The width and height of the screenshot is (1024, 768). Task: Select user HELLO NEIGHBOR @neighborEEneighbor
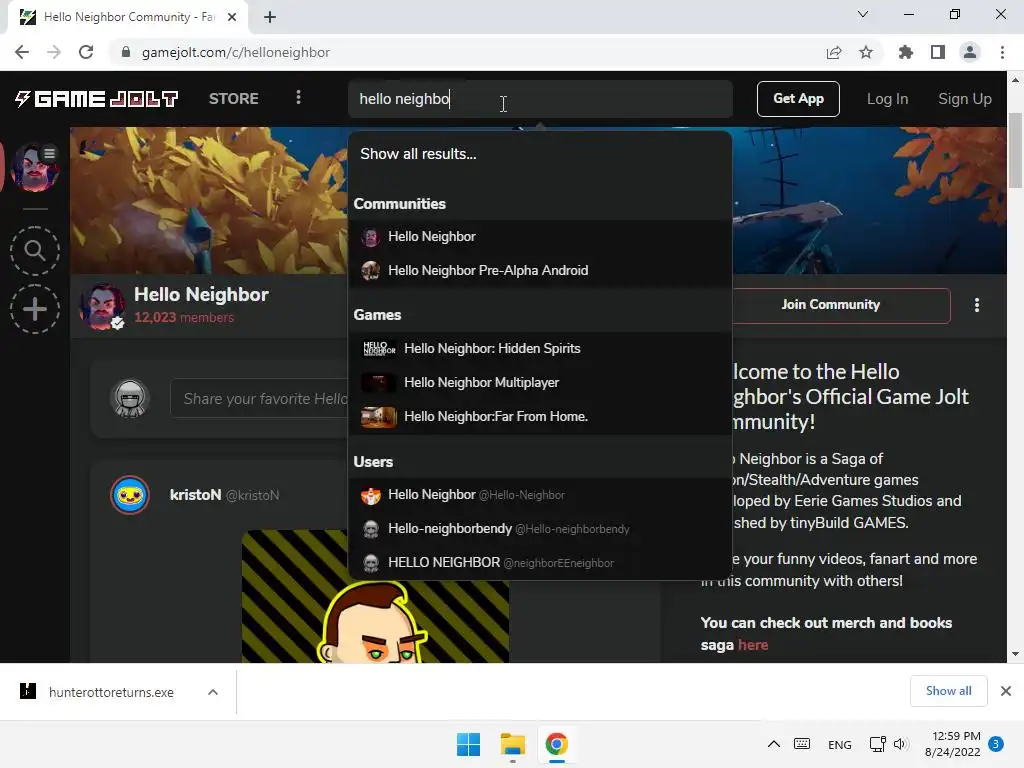[540, 563]
